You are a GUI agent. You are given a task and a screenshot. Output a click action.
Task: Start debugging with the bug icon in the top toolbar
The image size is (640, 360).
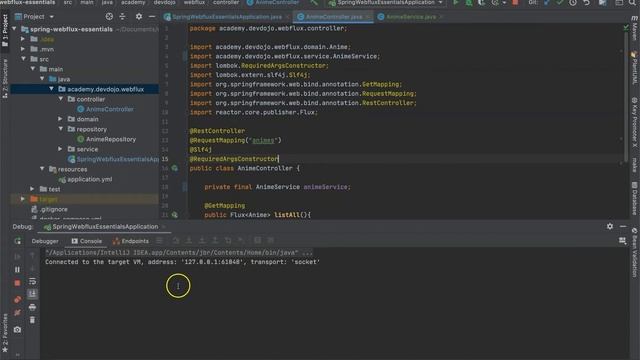tap(469, 2)
